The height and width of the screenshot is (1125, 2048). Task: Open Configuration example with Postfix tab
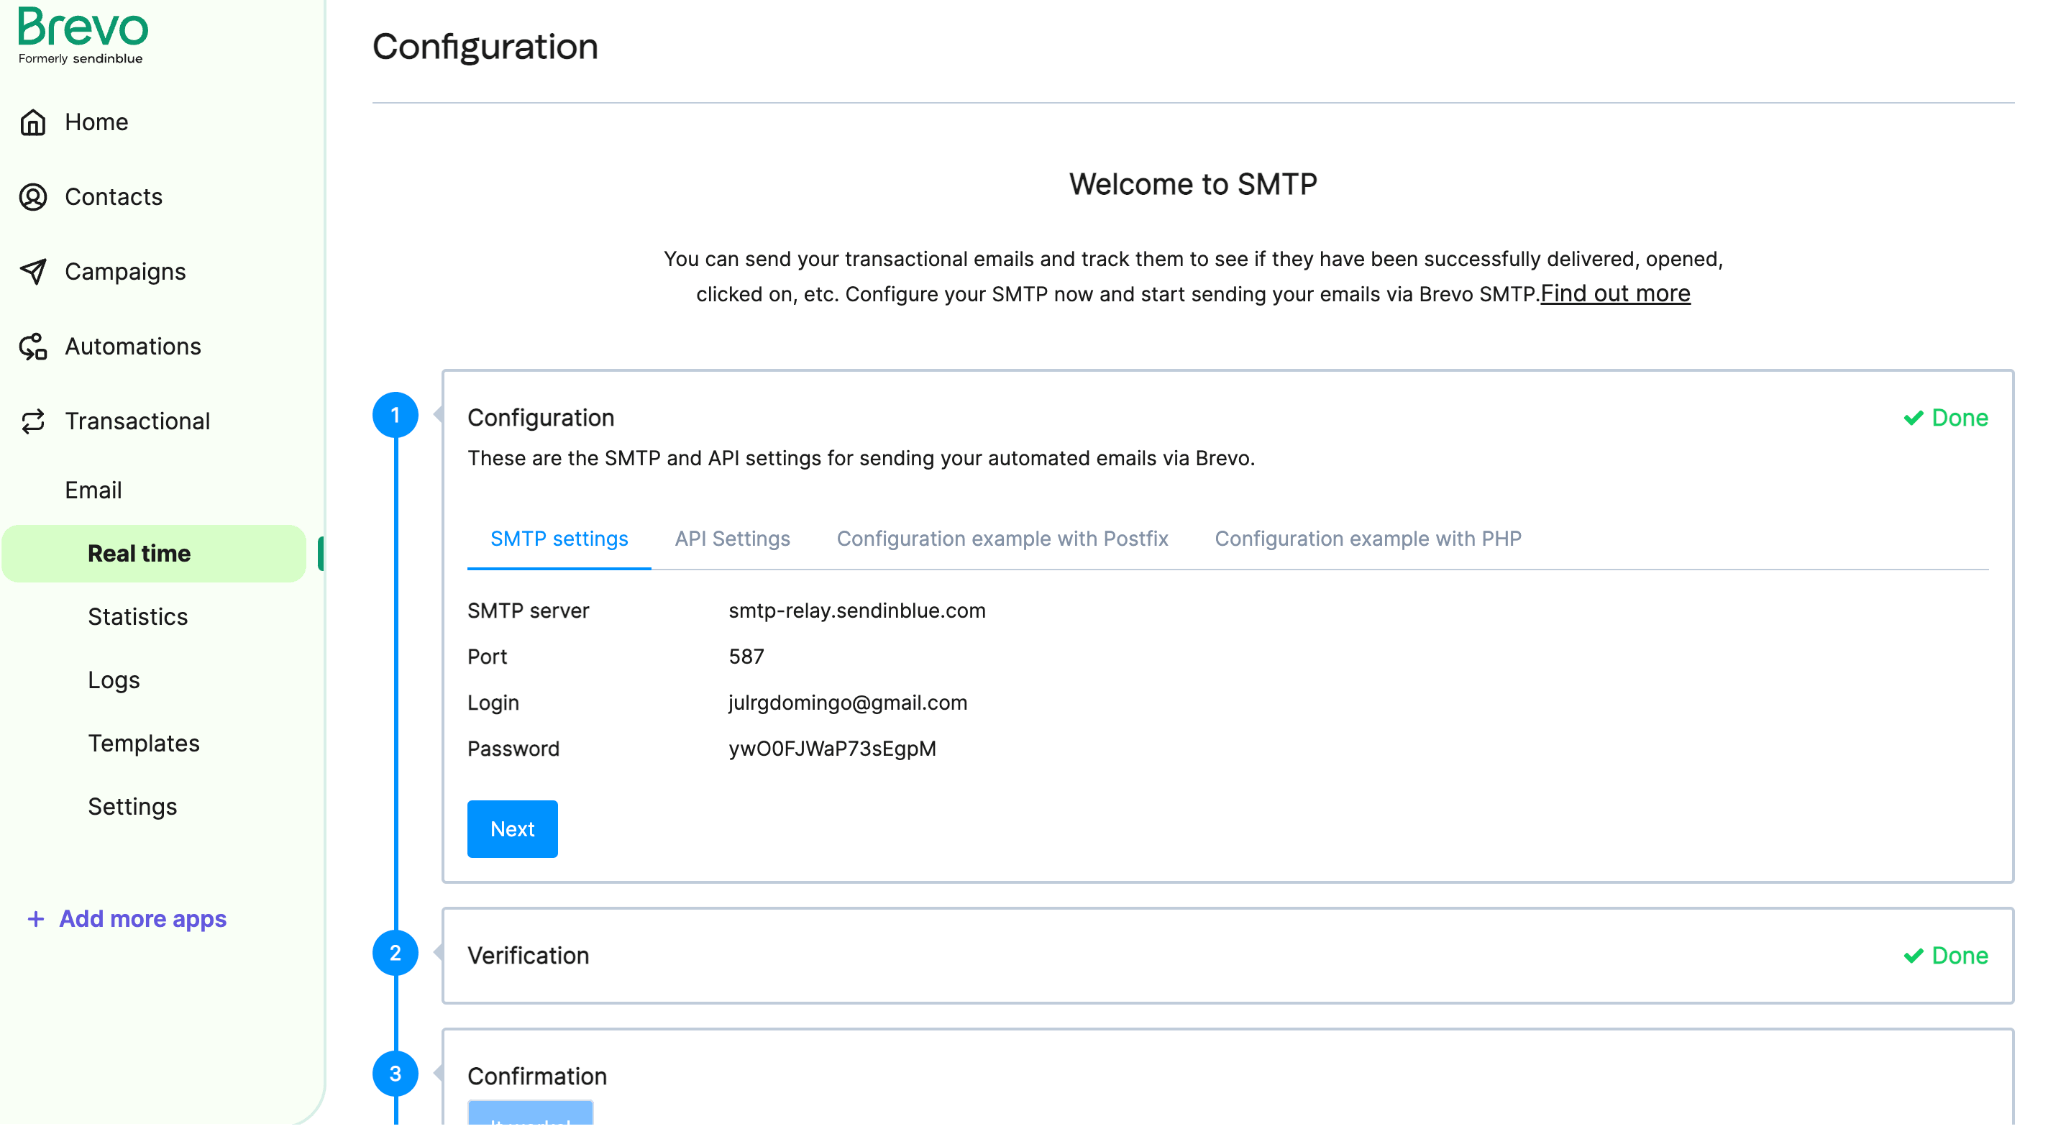click(x=1002, y=539)
